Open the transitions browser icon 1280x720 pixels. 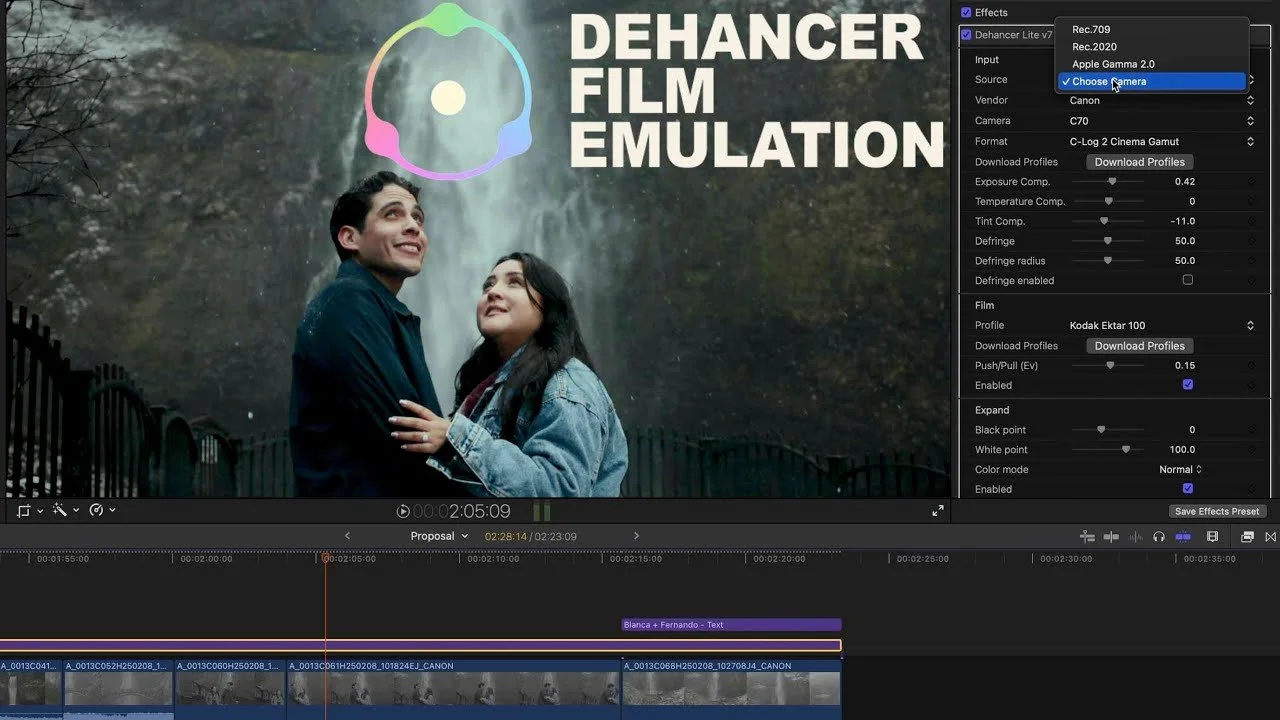[x=1271, y=537]
